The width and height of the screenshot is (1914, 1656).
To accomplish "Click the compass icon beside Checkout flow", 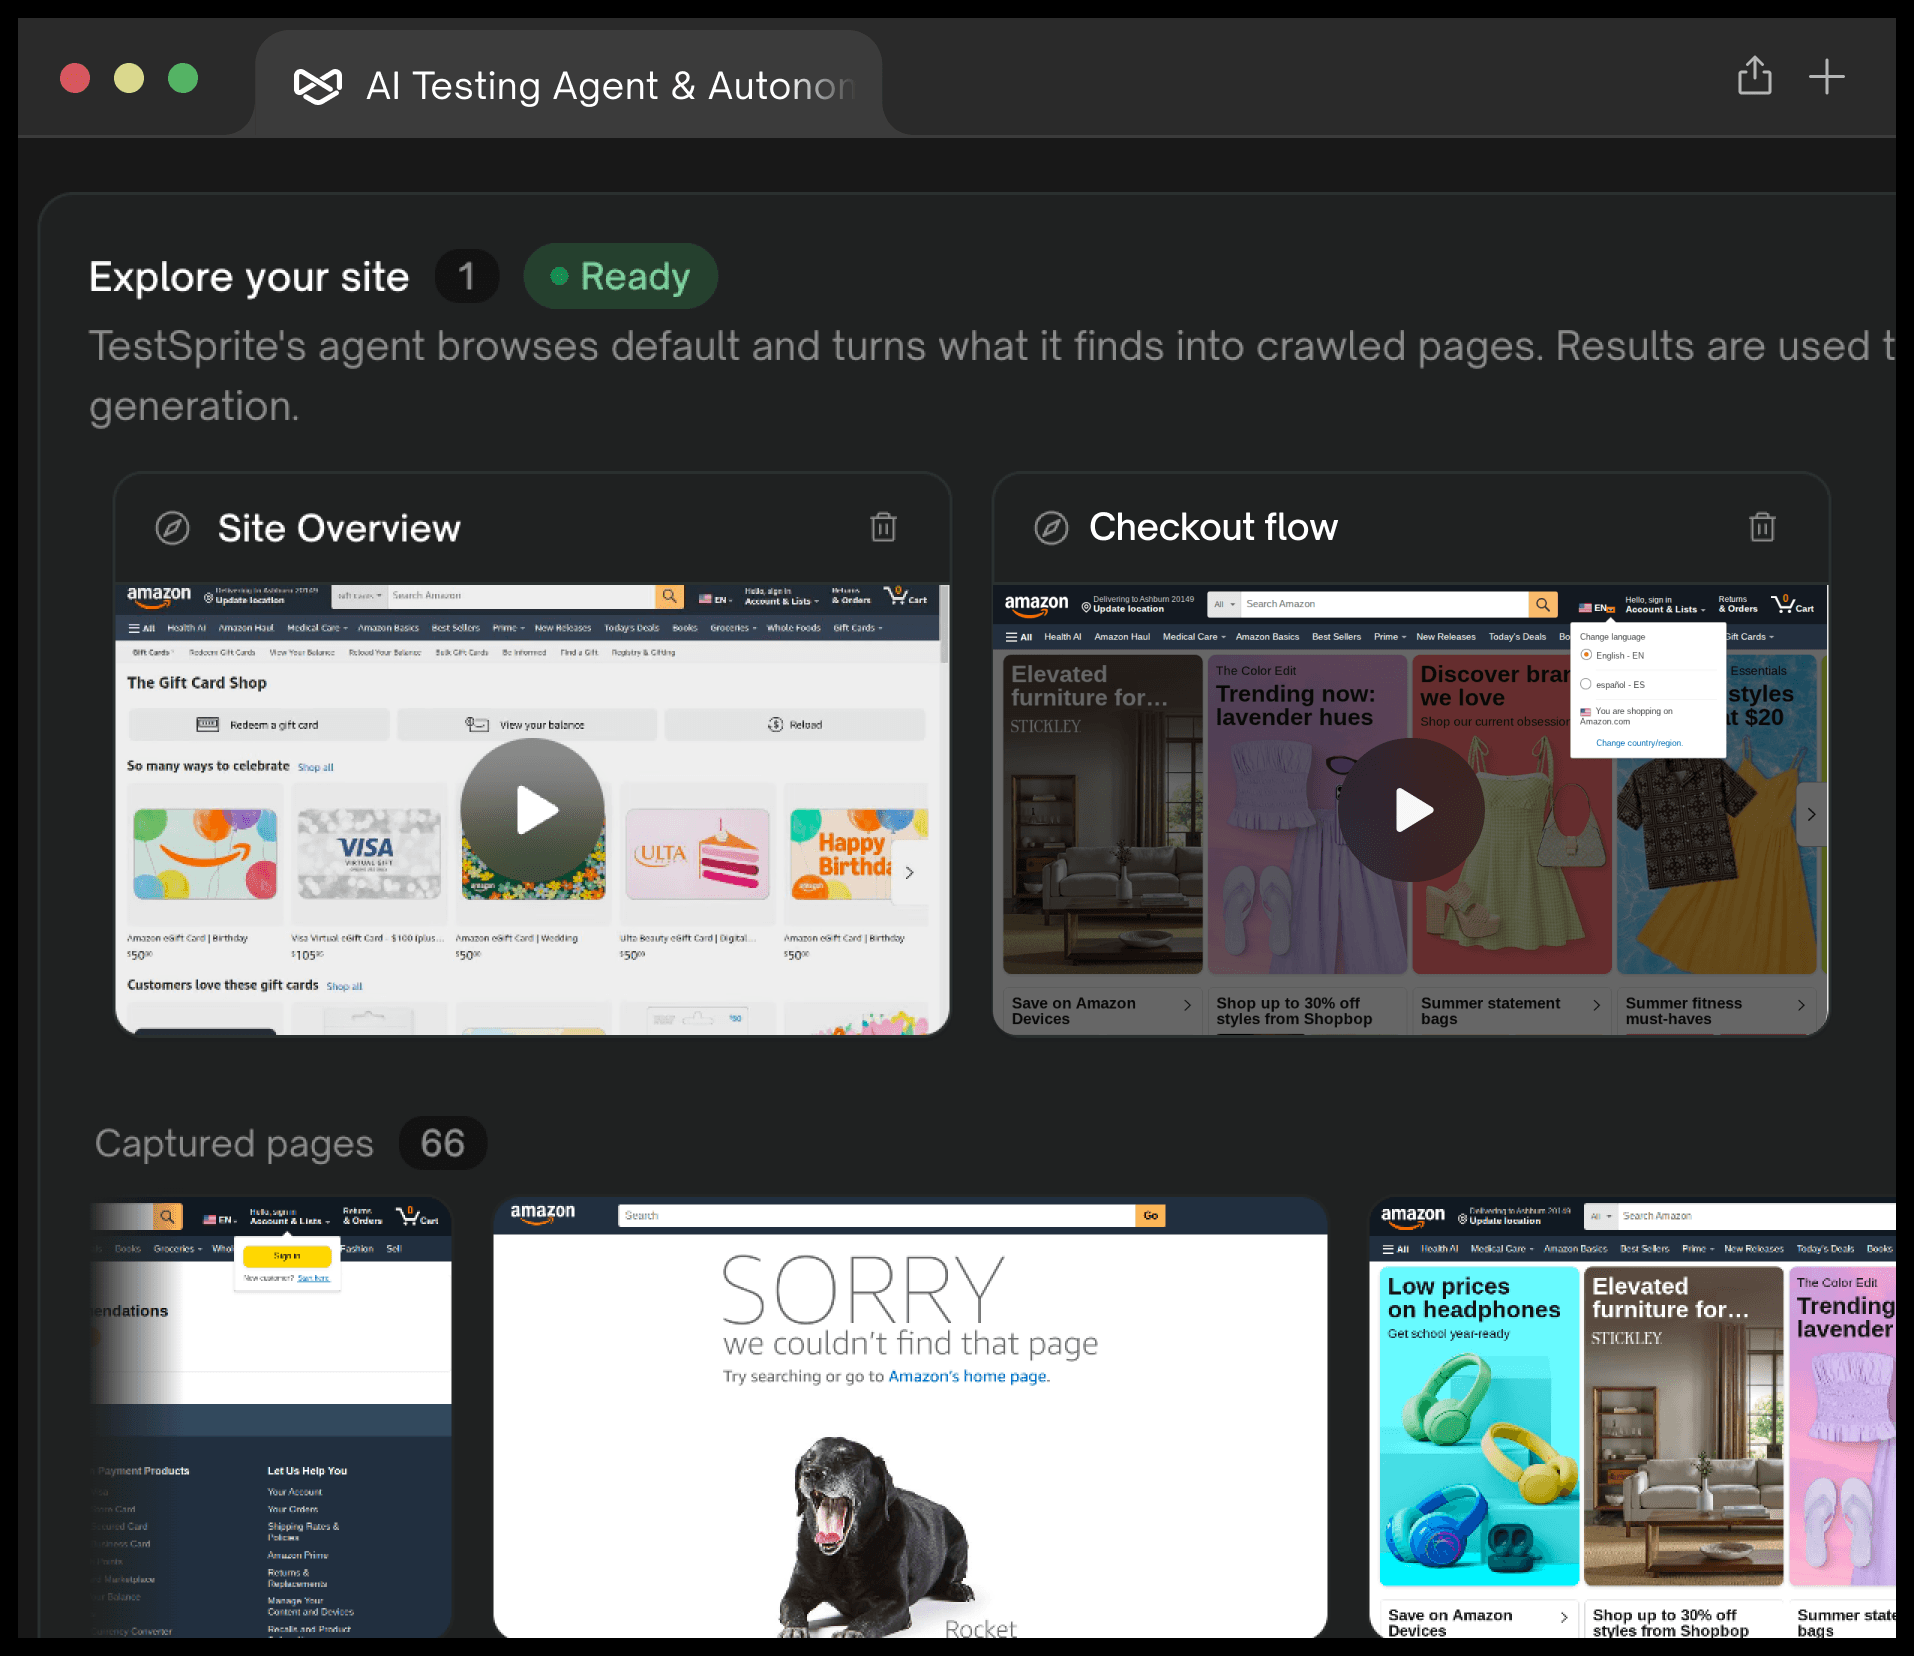I will click(1051, 528).
